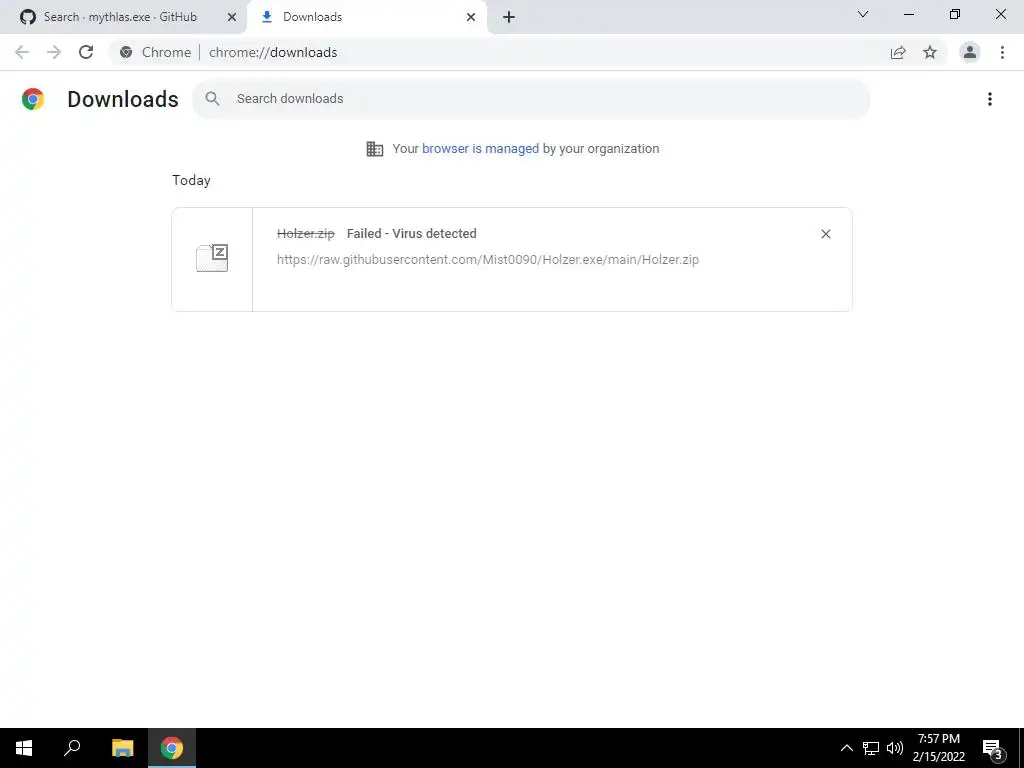Open a new browser tab
1024x768 pixels.
coord(509,17)
